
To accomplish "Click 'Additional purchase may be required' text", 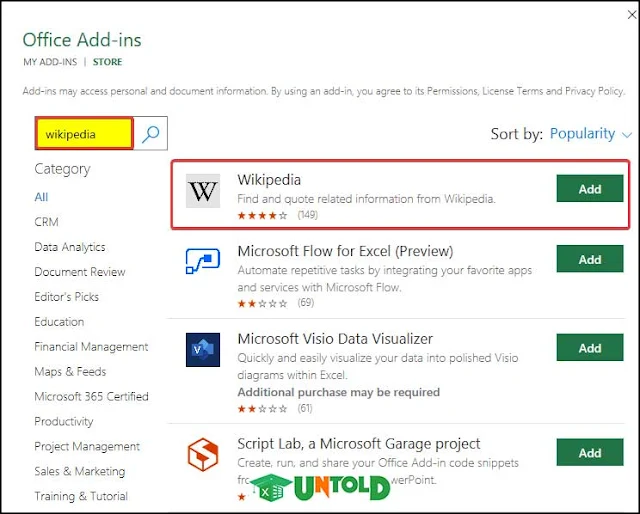I will click(x=339, y=392).
